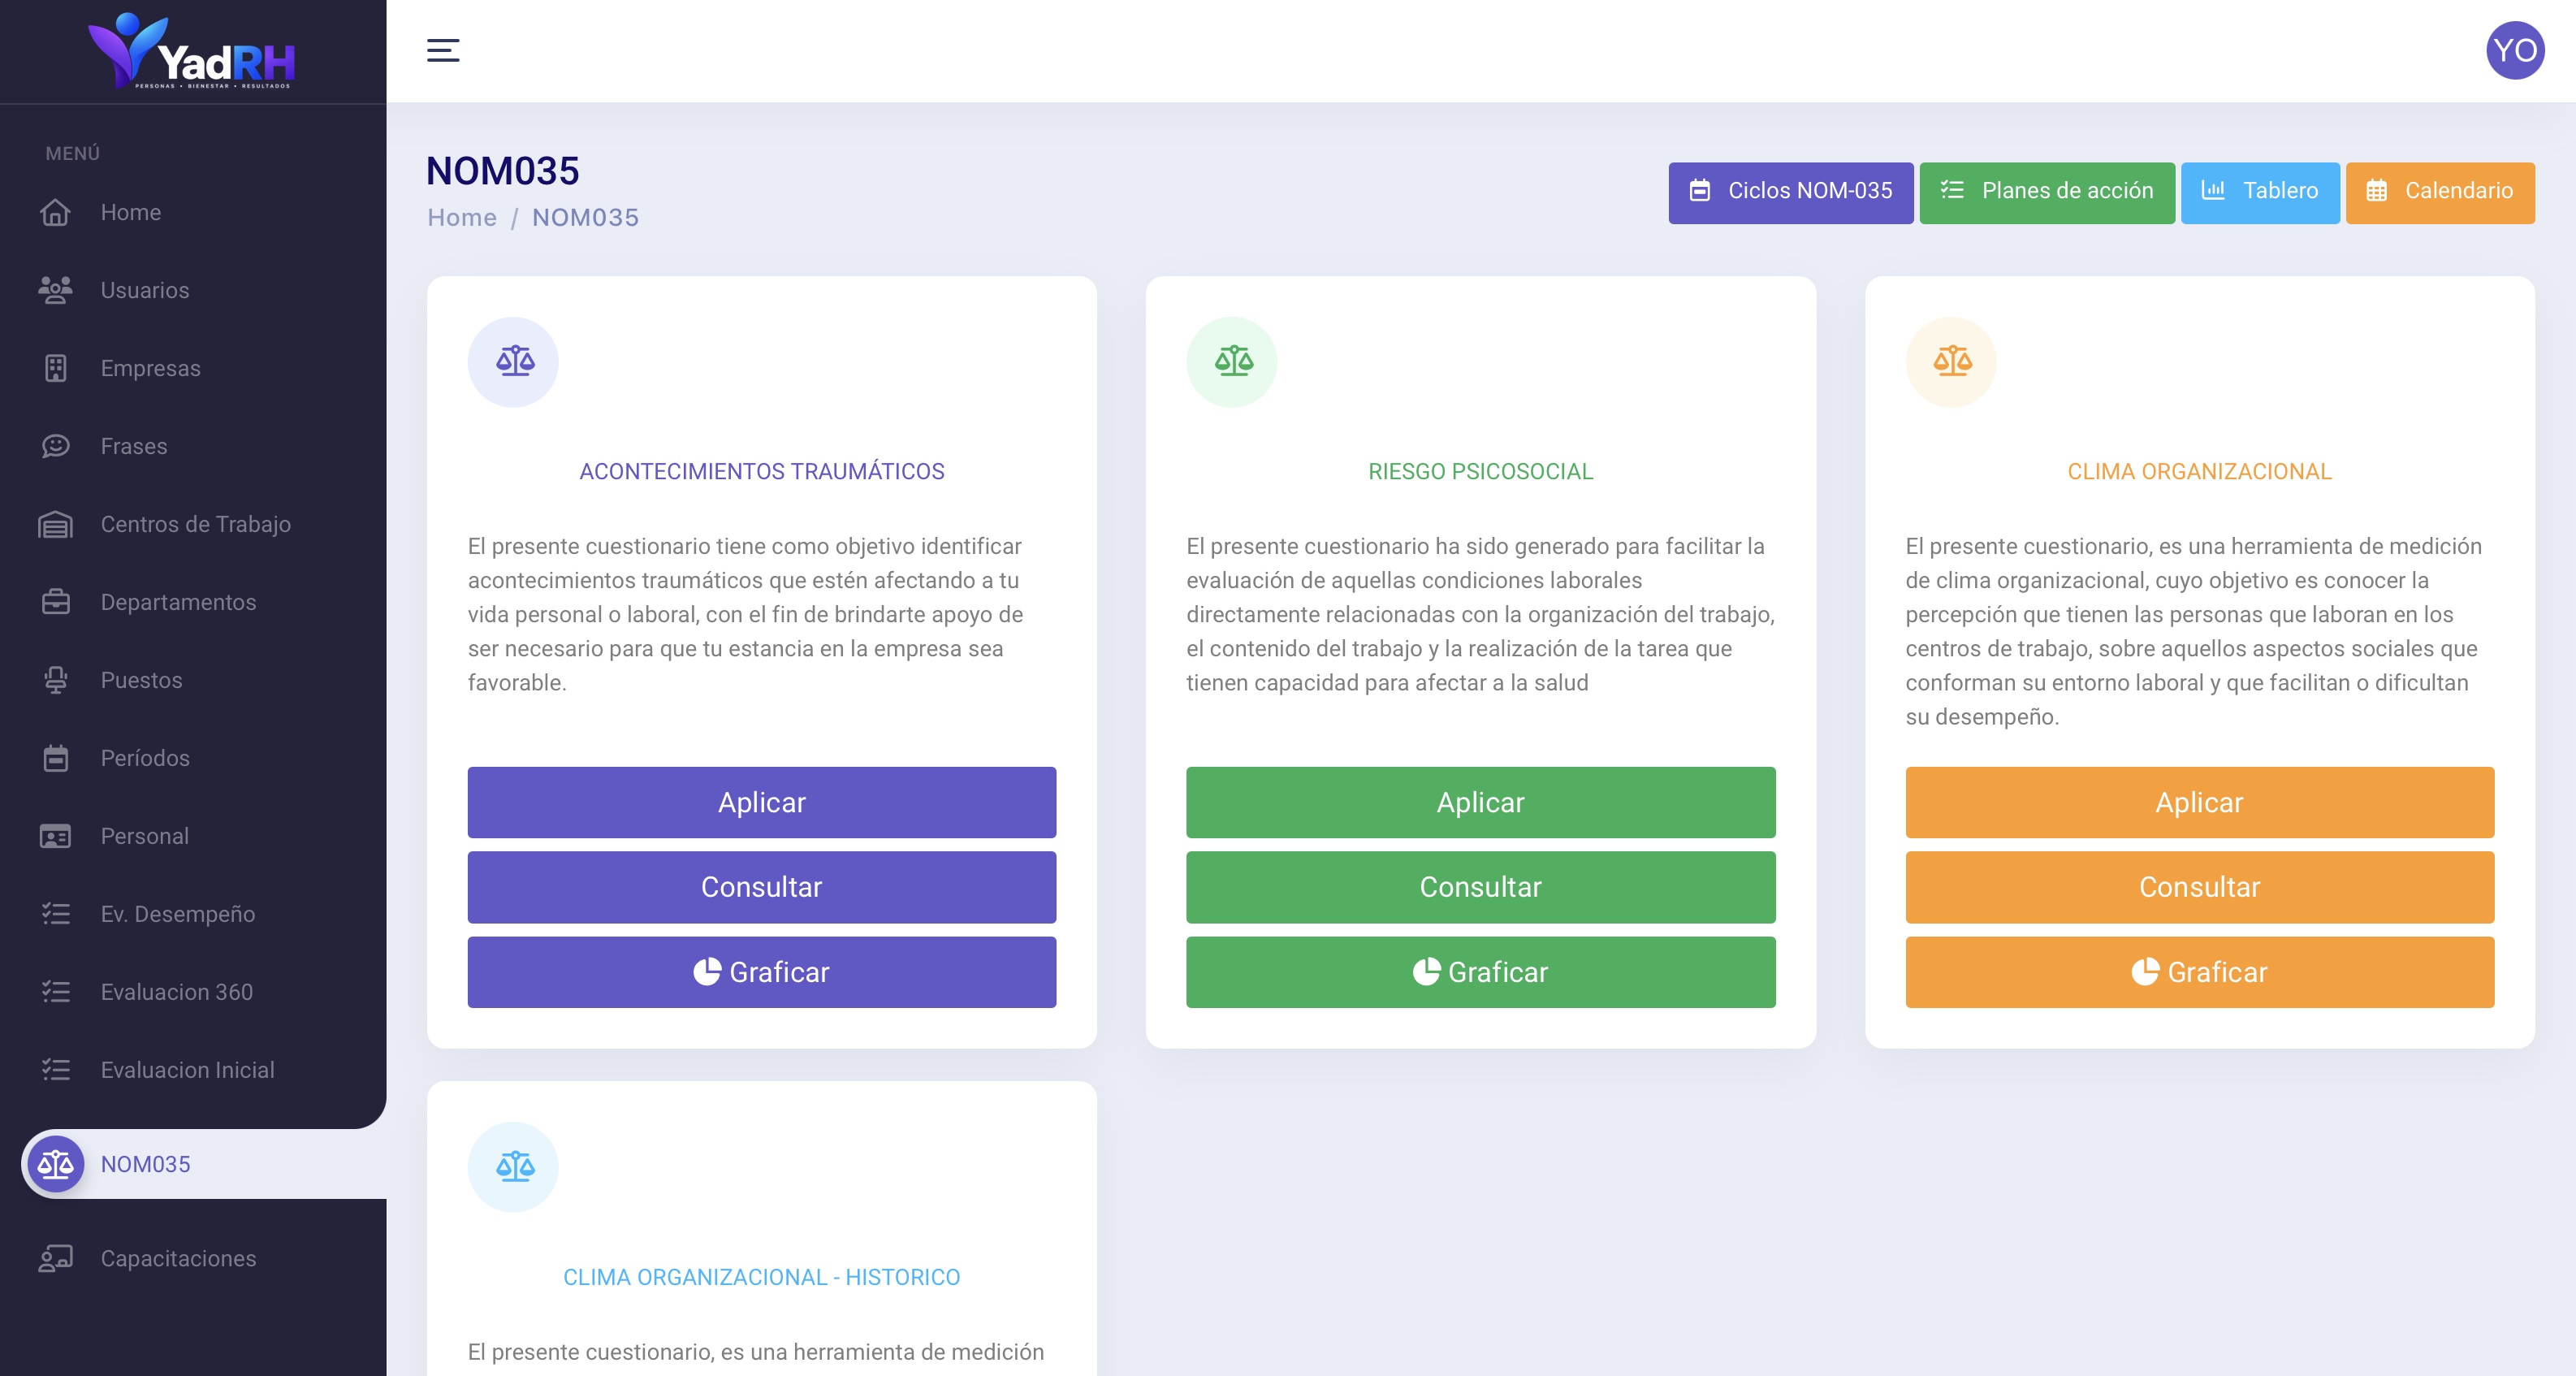Click the green scales icon on Riesgo Psicosocial card

coord(1233,361)
